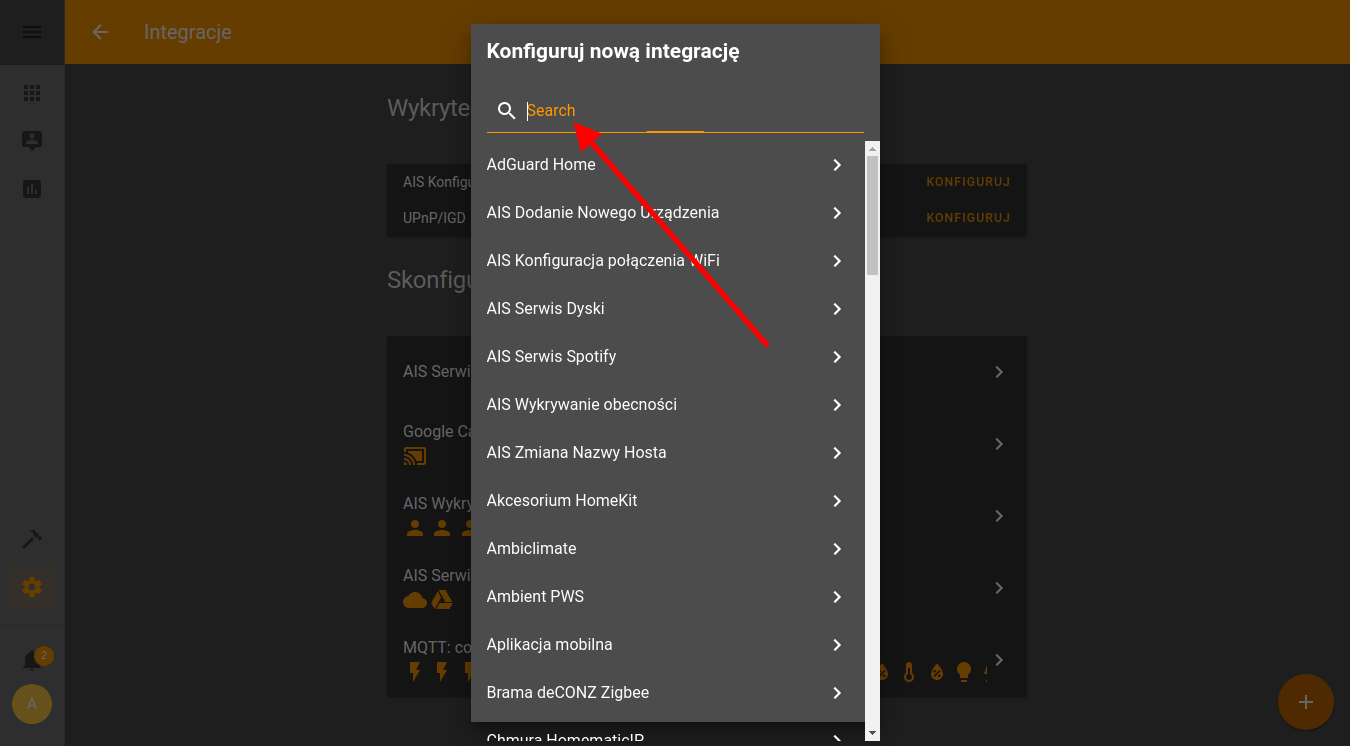Select AdGuard Home integration

point(668,165)
